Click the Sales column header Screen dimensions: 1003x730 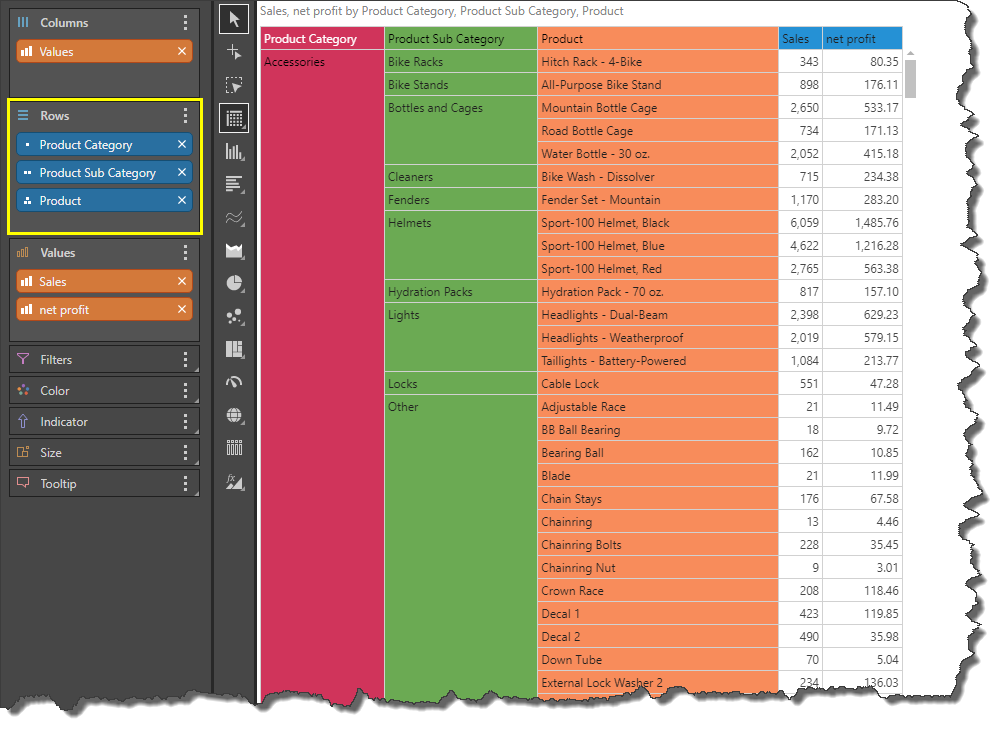[799, 39]
